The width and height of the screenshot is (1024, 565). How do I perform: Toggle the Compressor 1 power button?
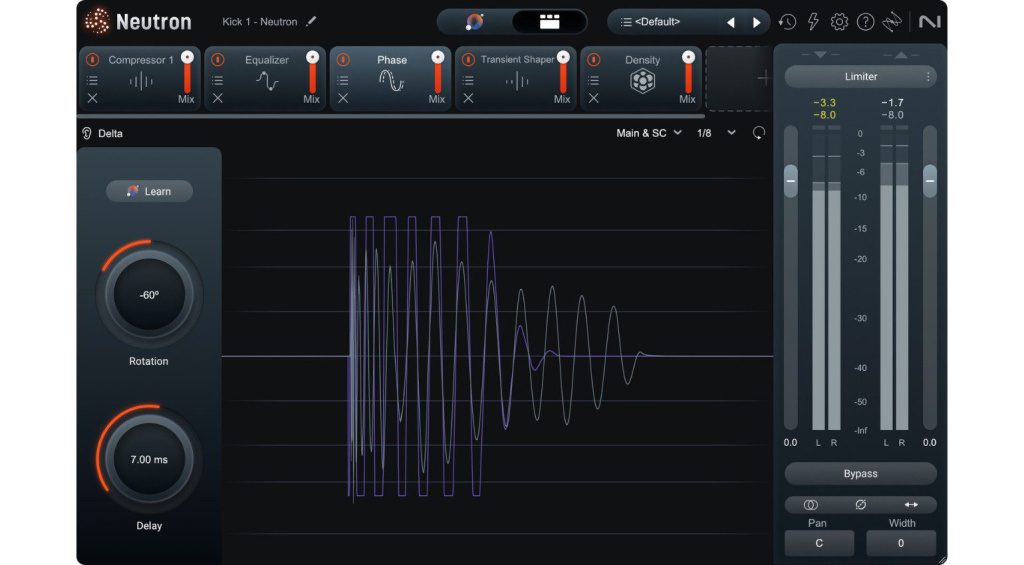point(93,59)
